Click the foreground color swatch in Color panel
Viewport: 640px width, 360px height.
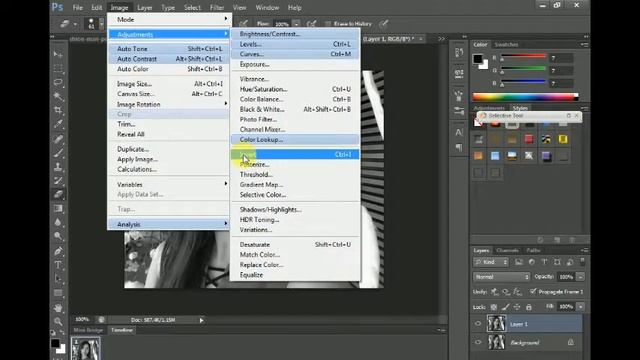[x=478, y=59]
